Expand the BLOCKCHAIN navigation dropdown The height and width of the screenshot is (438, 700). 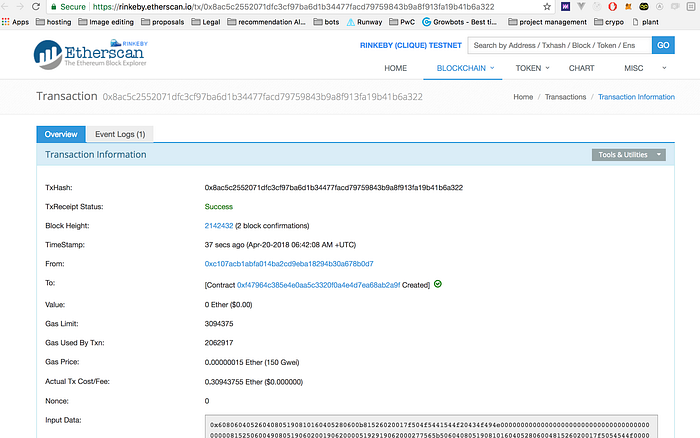point(466,68)
